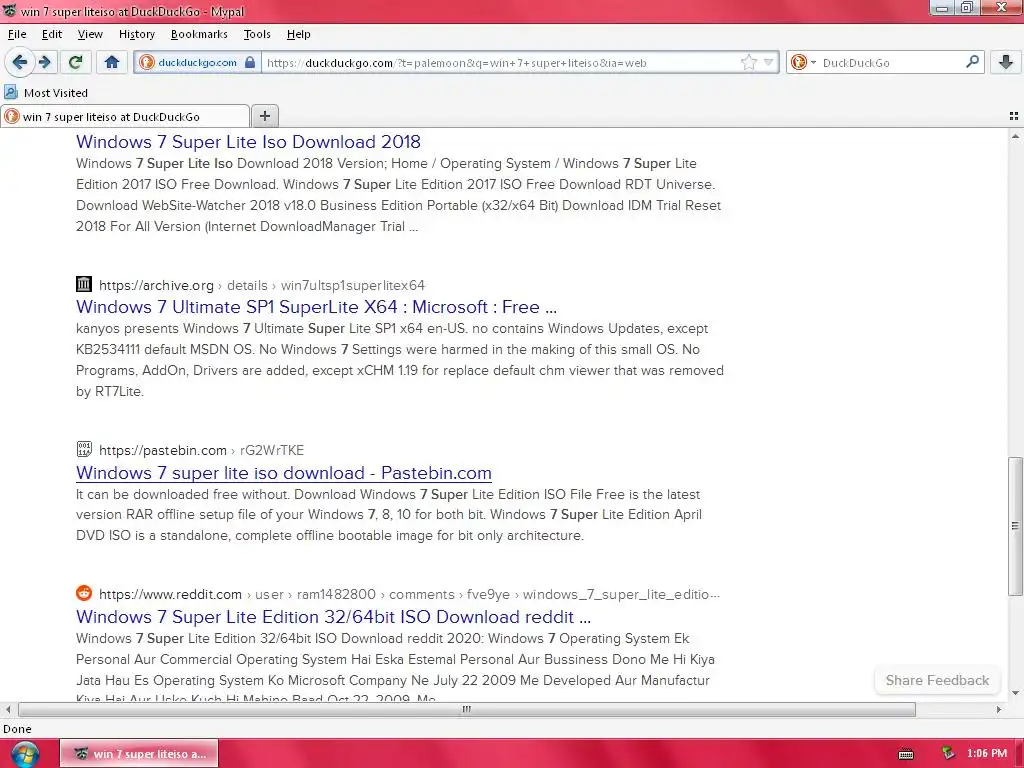Click the magnifier search icon in search box
Viewport: 1024px width, 768px height.
click(x=972, y=62)
